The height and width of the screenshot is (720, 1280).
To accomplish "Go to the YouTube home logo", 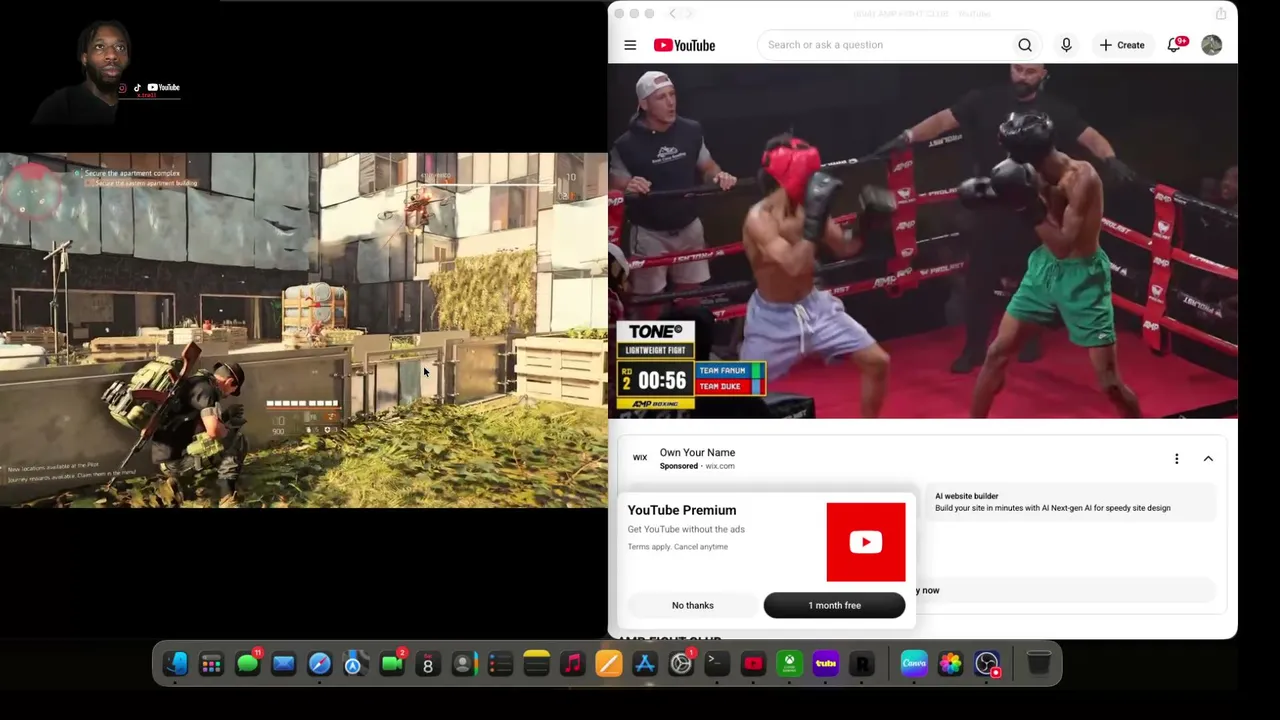I will pyautogui.click(x=684, y=45).
